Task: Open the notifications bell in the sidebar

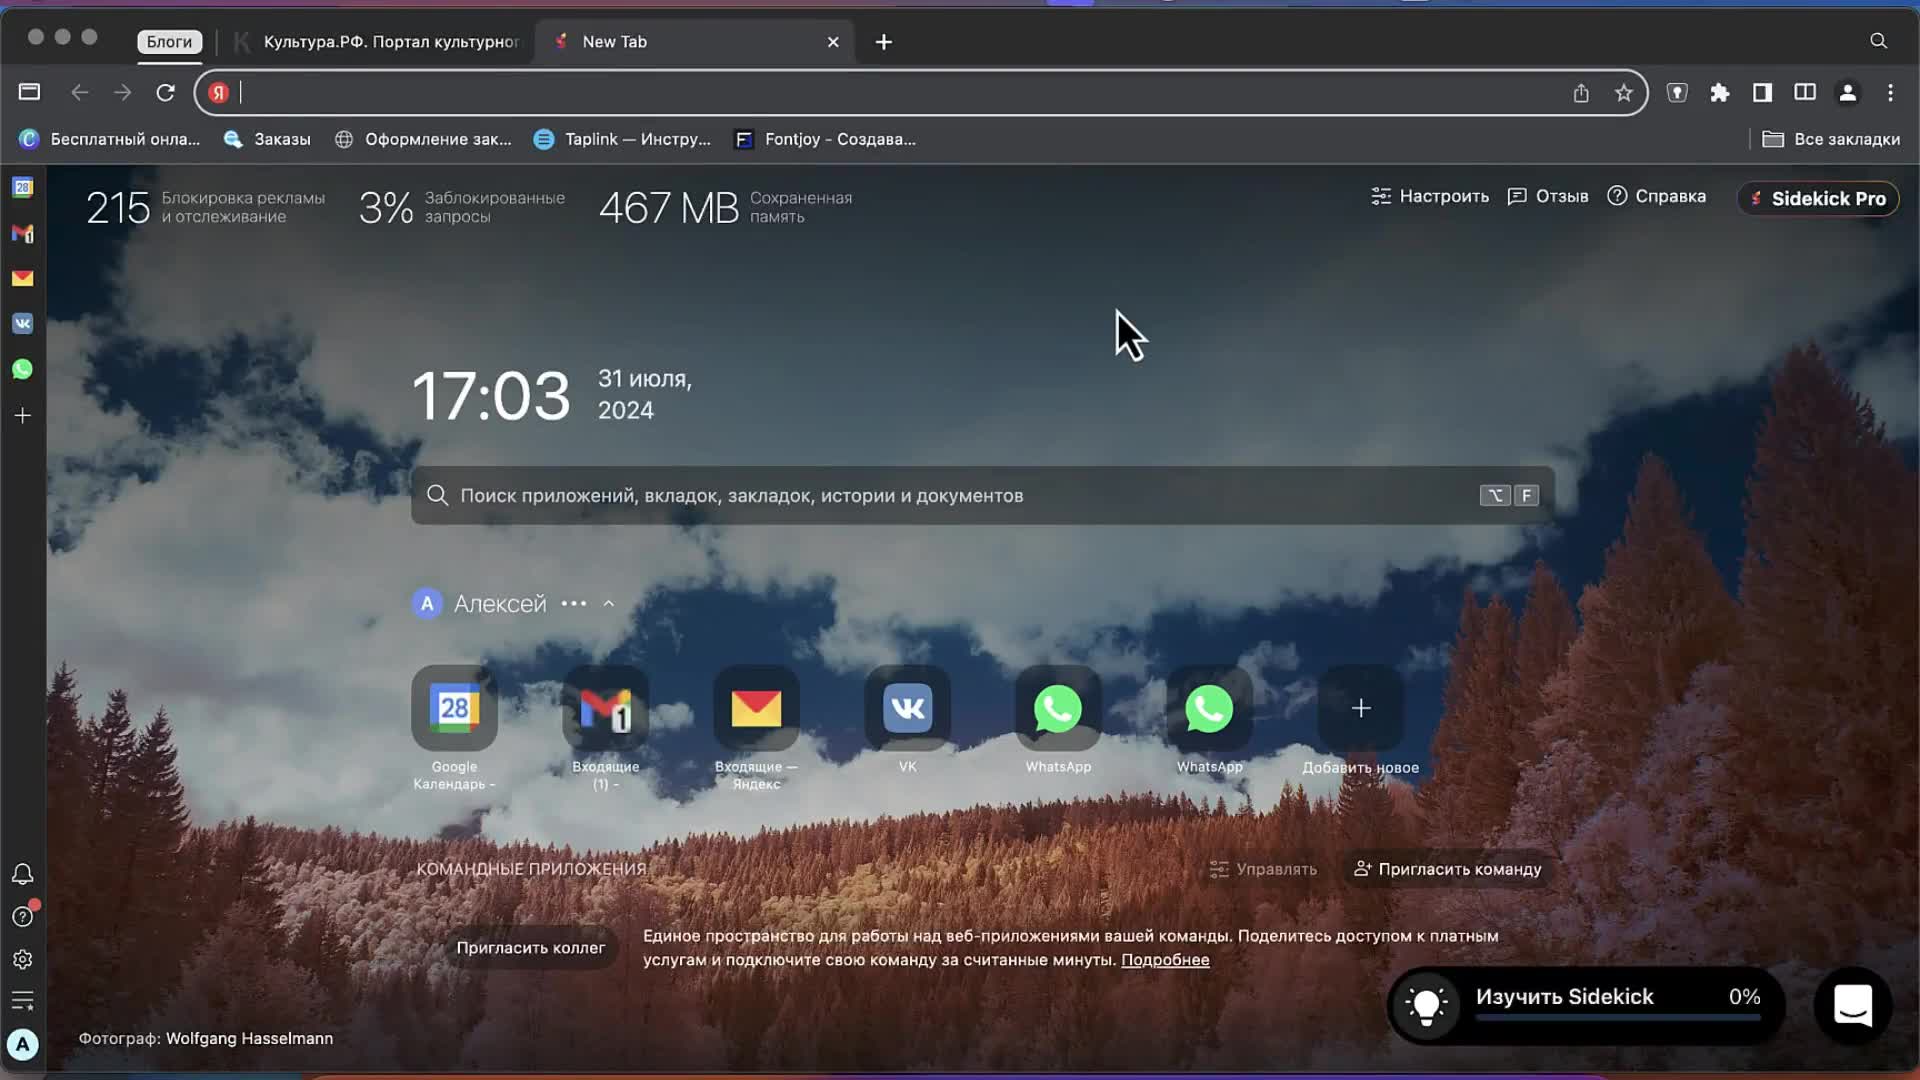Action: click(22, 873)
